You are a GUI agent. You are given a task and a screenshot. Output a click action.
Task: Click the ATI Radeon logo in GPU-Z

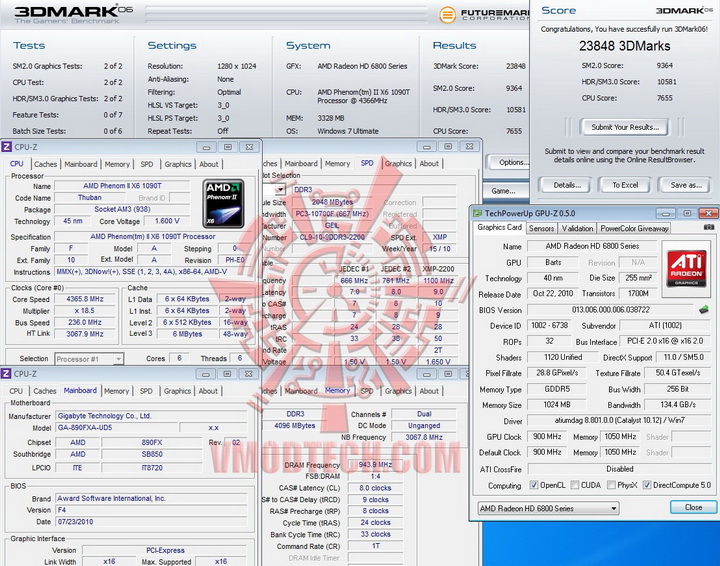coord(687,269)
